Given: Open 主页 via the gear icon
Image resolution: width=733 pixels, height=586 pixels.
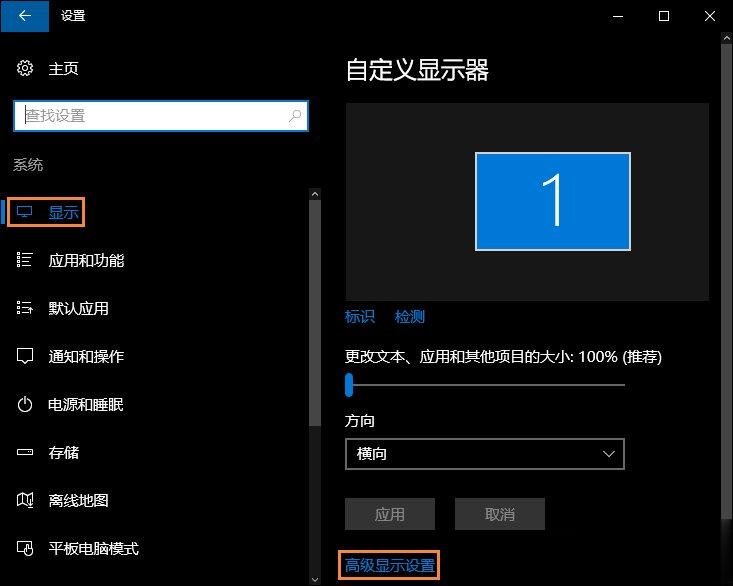Looking at the screenshot, I should click(25, 68).
